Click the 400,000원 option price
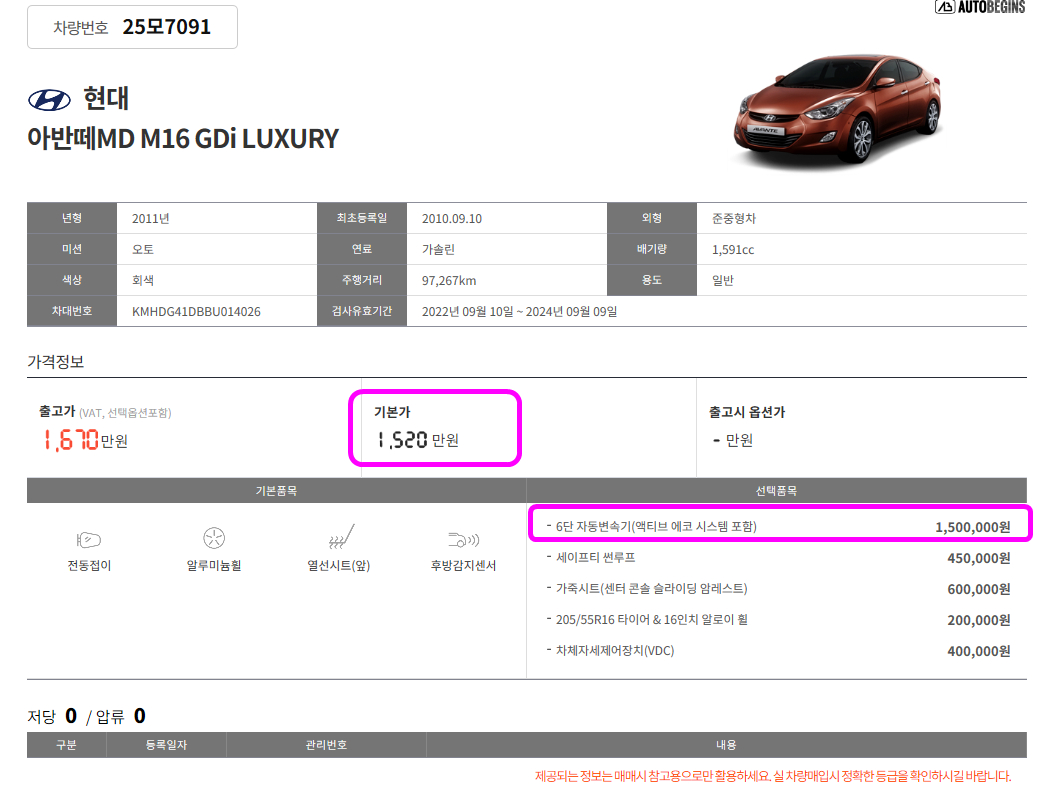Screen dimensions: 1039x811 pos(979,652)
